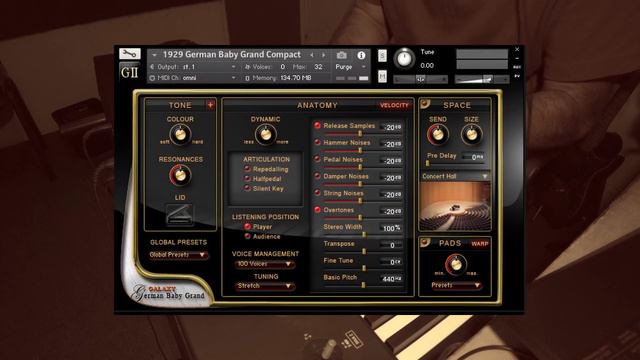The width and height of the screenshot is (640, 360).
Task: Click the Tune 0.00 value
Action: [427, 65]
